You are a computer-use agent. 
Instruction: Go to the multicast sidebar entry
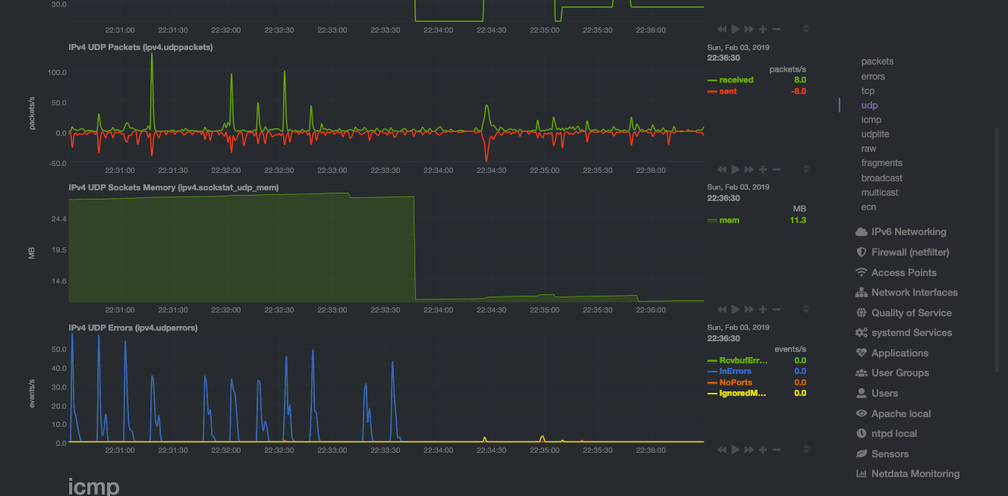(880, 193)
